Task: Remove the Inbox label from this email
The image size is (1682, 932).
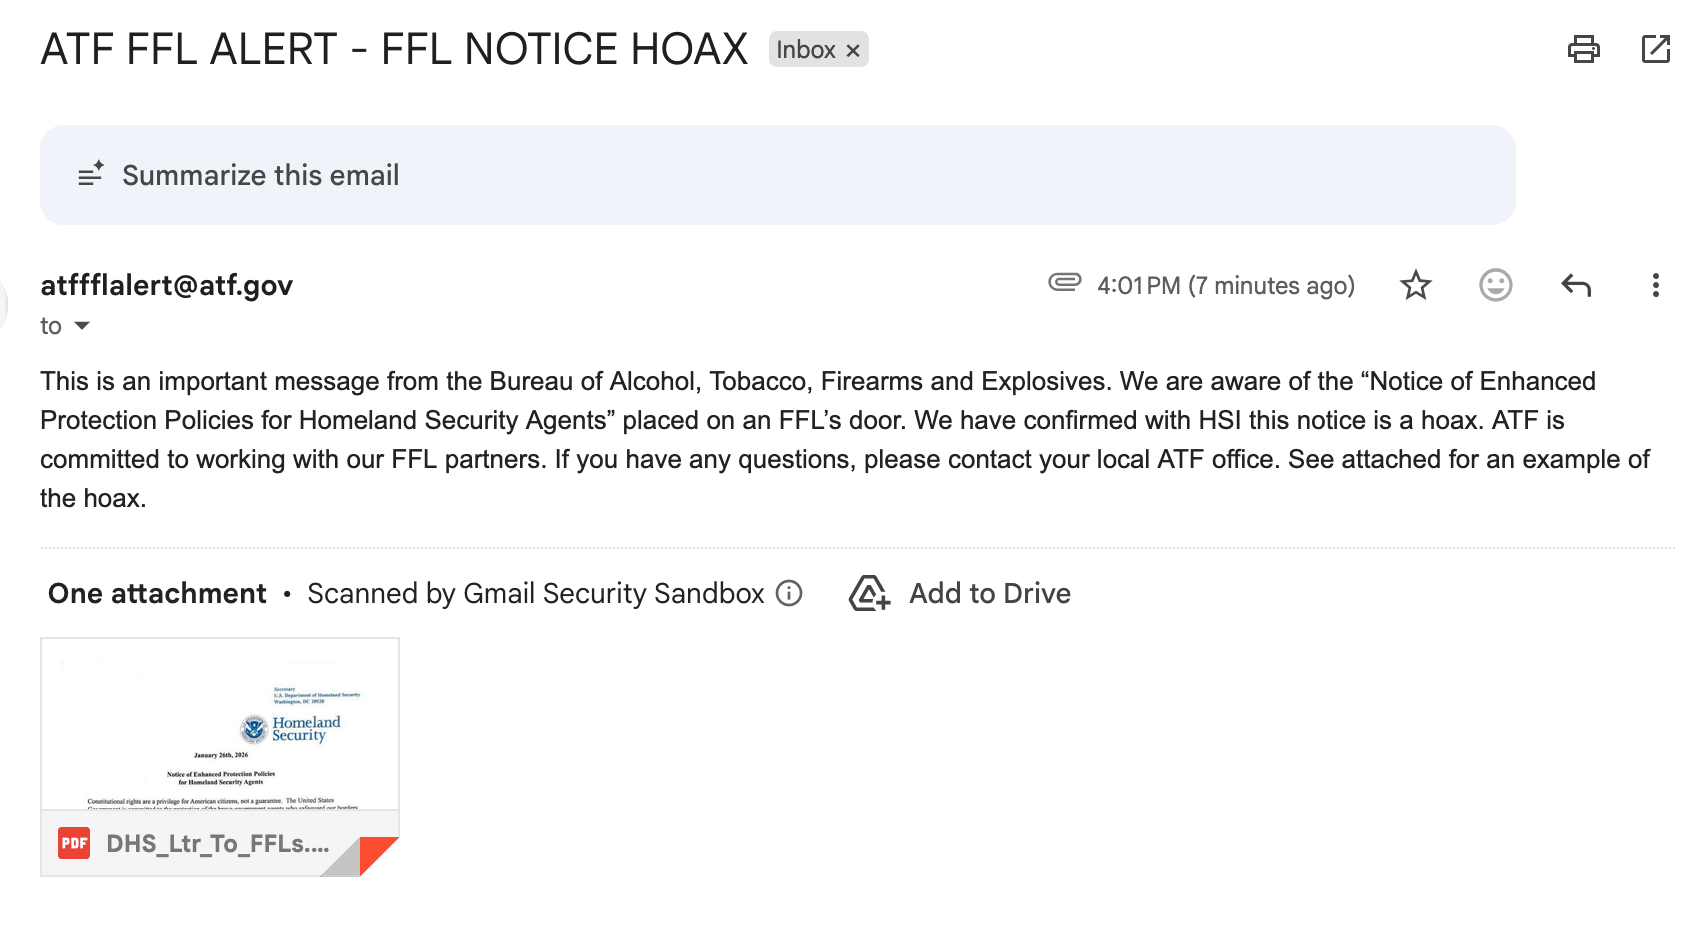Action: coord(853,51)
